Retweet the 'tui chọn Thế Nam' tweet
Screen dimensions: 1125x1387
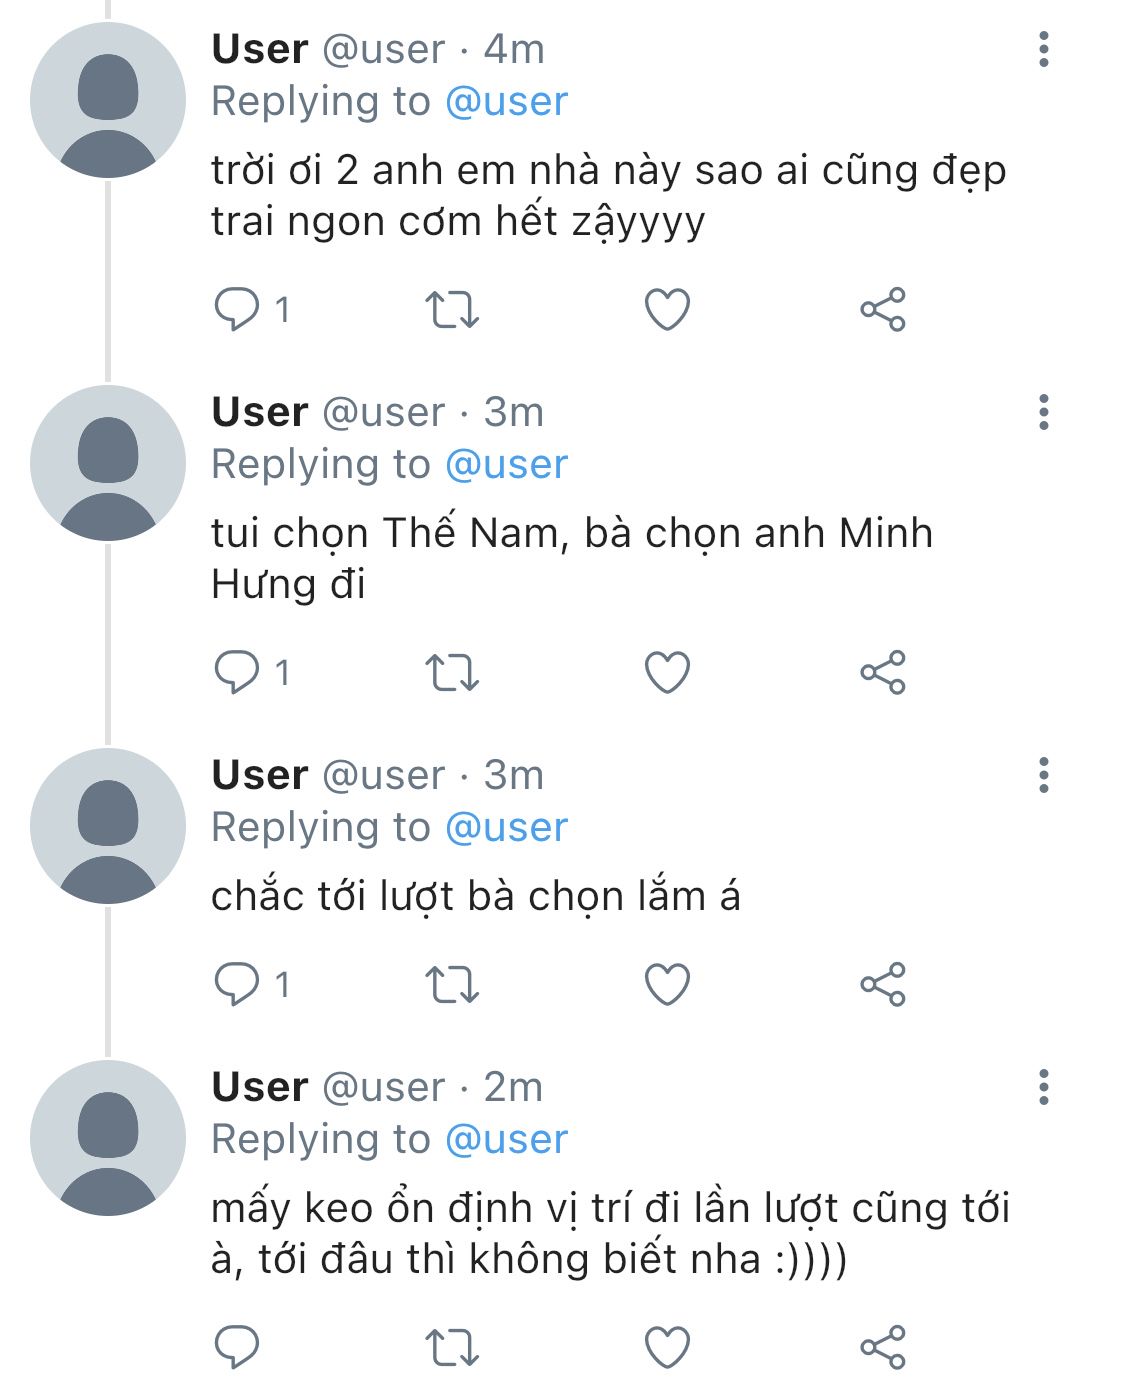(x=452, y=672)
